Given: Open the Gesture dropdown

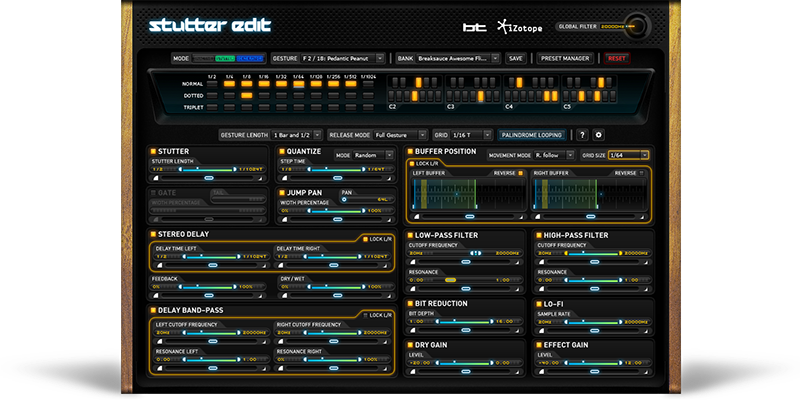Looking at the screenshot, I should [342, 59].
